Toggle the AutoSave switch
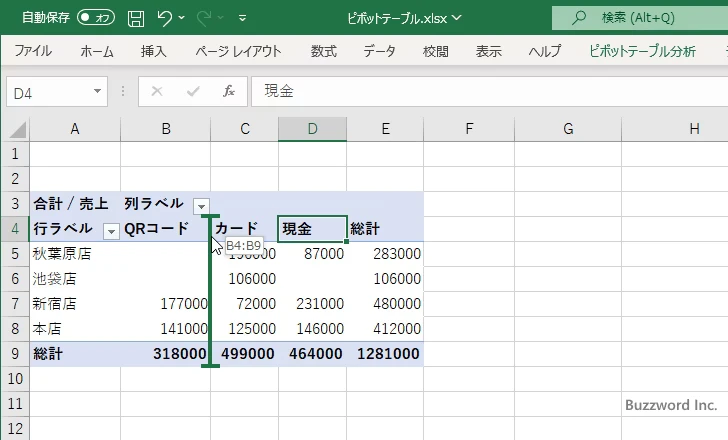 click(96, 18)
